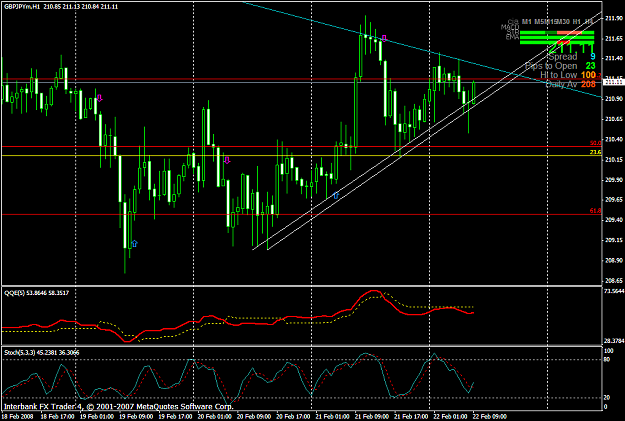Click the 19 Feb 09:00 time axis label
Screen dimensions: 625x421
136,417
